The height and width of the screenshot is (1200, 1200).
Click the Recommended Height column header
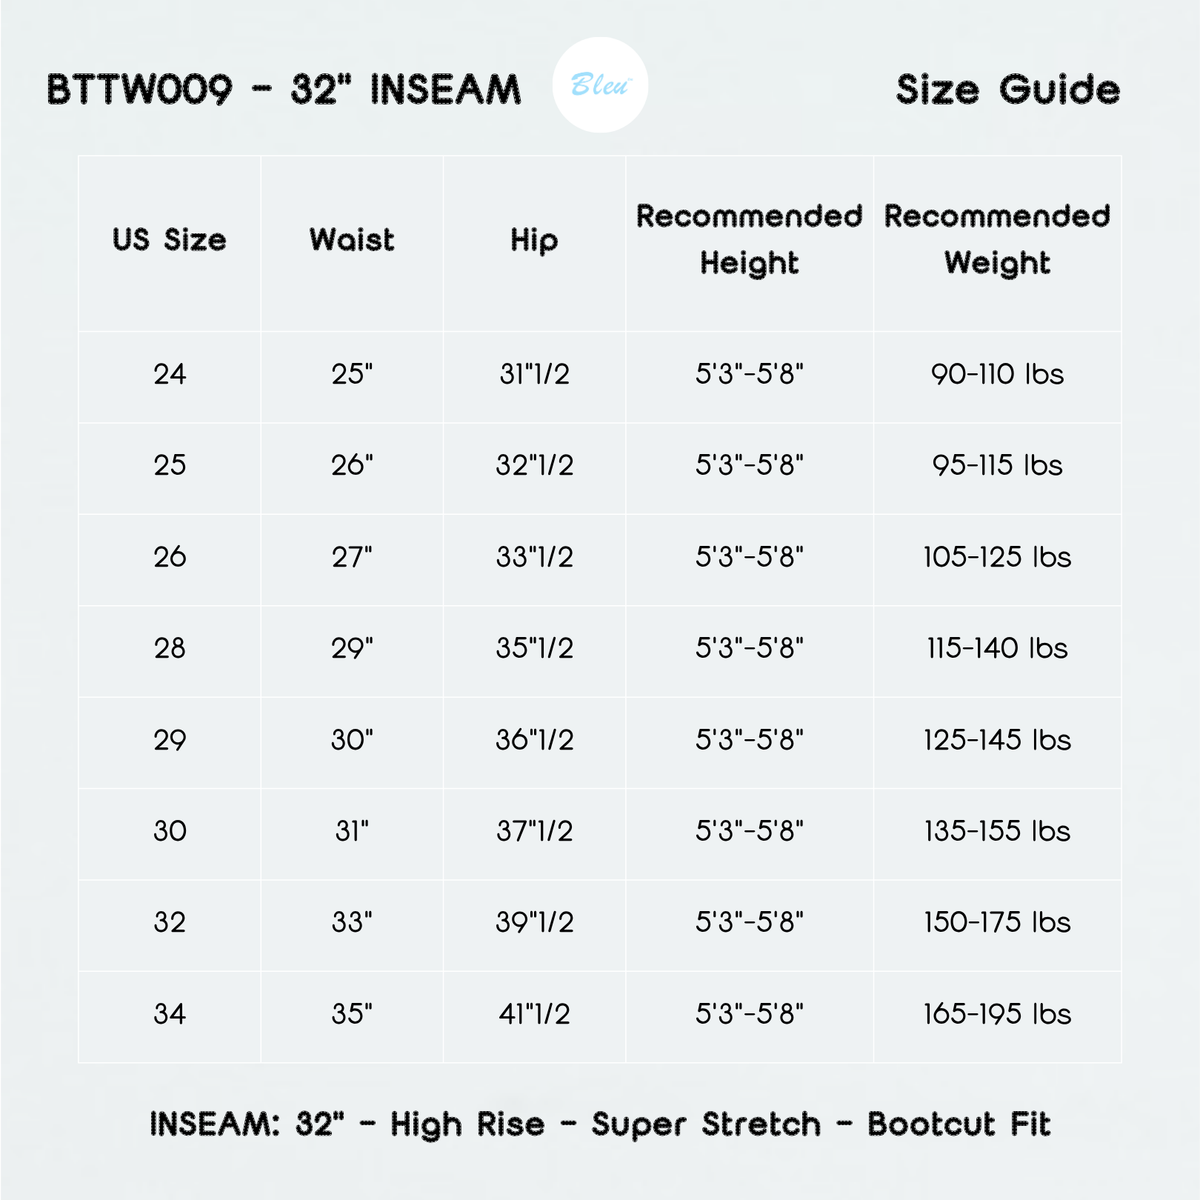coord(749,240)
